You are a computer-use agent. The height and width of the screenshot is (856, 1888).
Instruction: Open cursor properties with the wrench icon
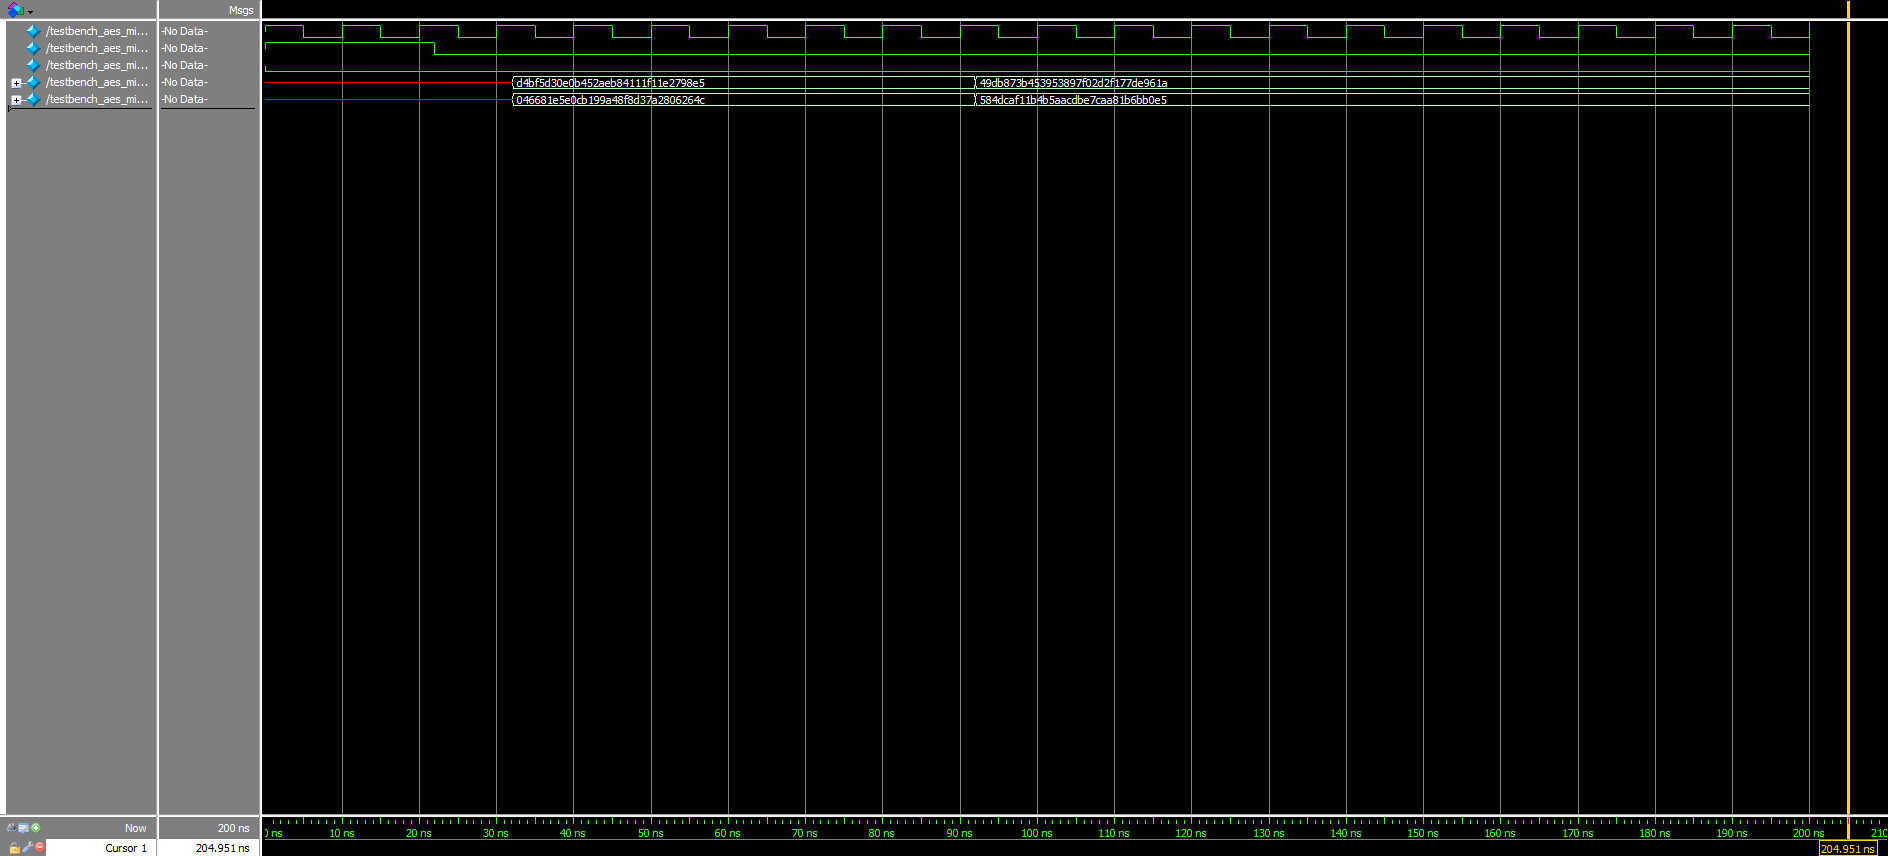pos(27,847)
